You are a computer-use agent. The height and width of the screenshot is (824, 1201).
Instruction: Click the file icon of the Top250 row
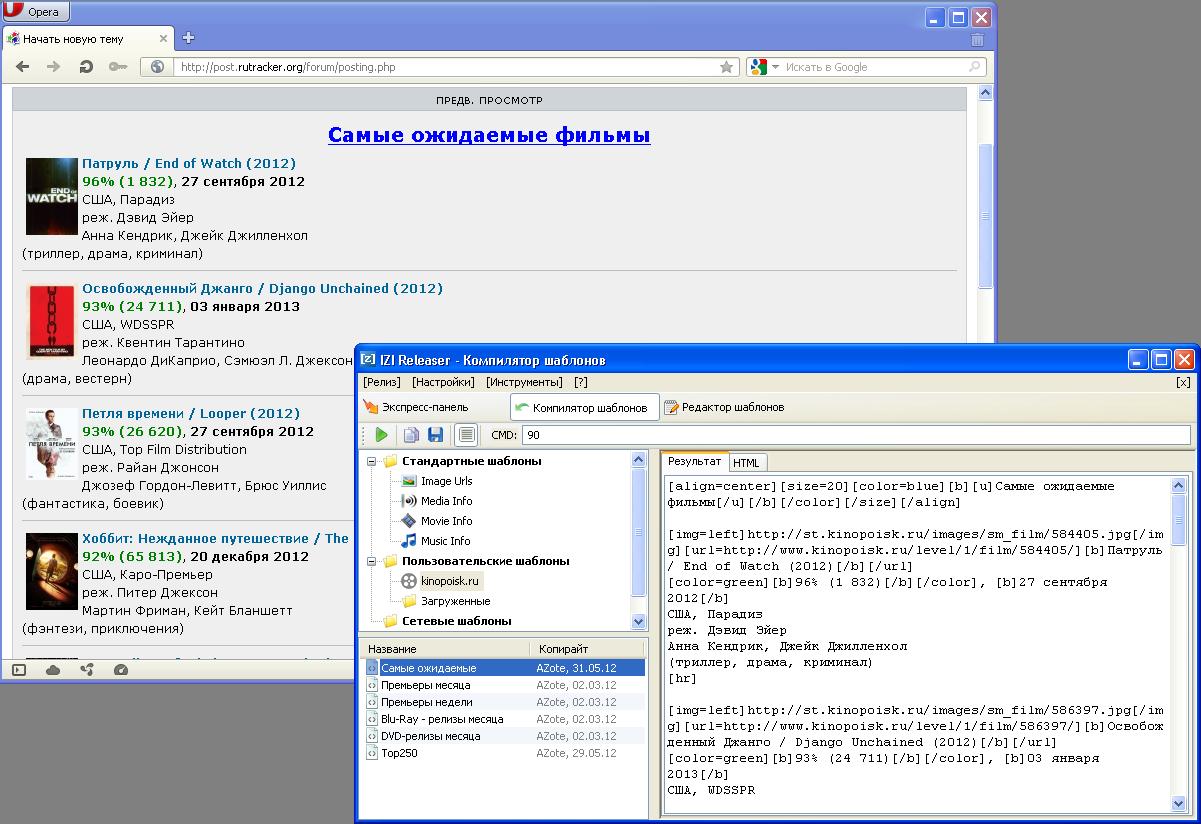(x=372, y=753)
